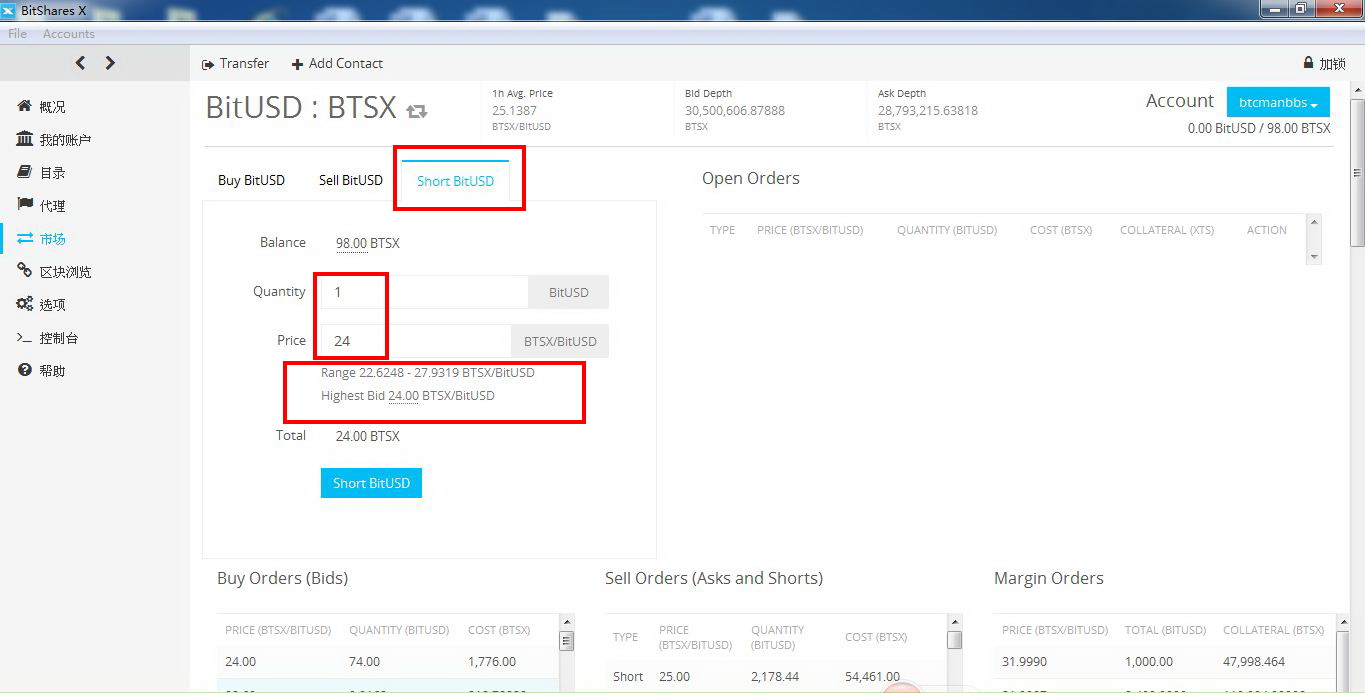The height and width of the screenshot is (693, 1365).
Task: Expand the btcmanbbs account dropdown
Action: (x=1278, y=103)
